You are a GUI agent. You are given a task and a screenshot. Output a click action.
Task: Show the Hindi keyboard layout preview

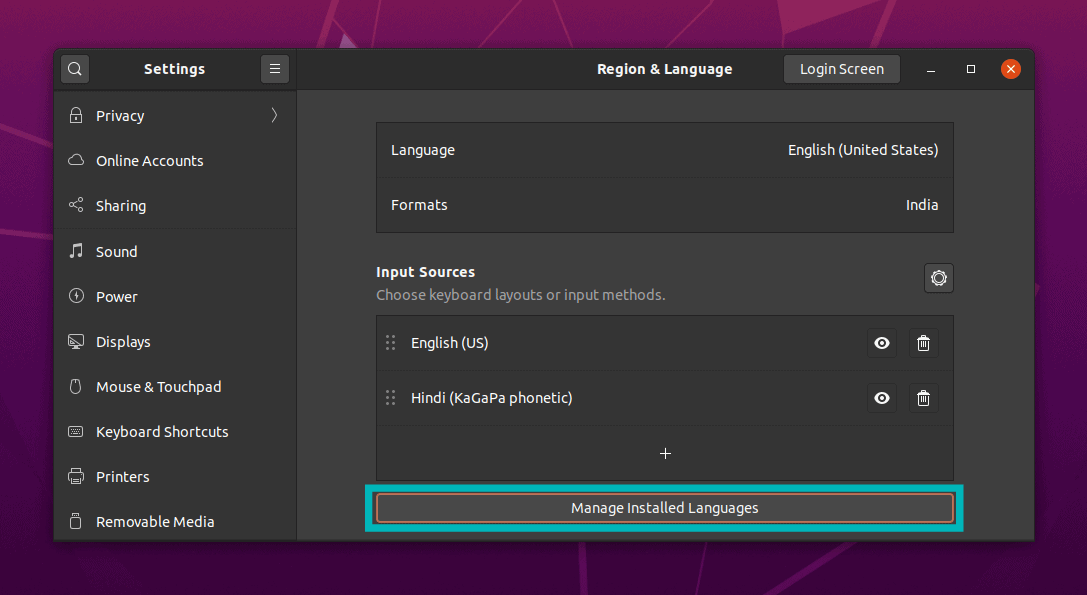coord(881,398)
